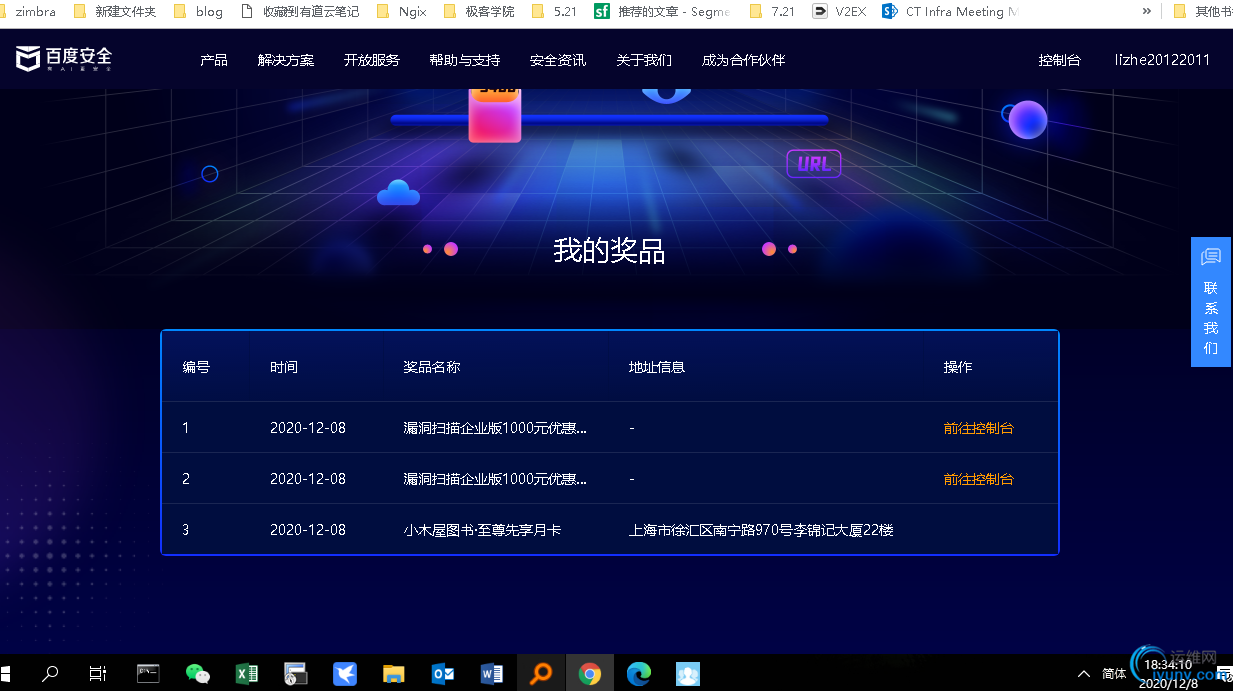Open Word from the taskbar
1233x691 pixels.
tap(492, 673)
